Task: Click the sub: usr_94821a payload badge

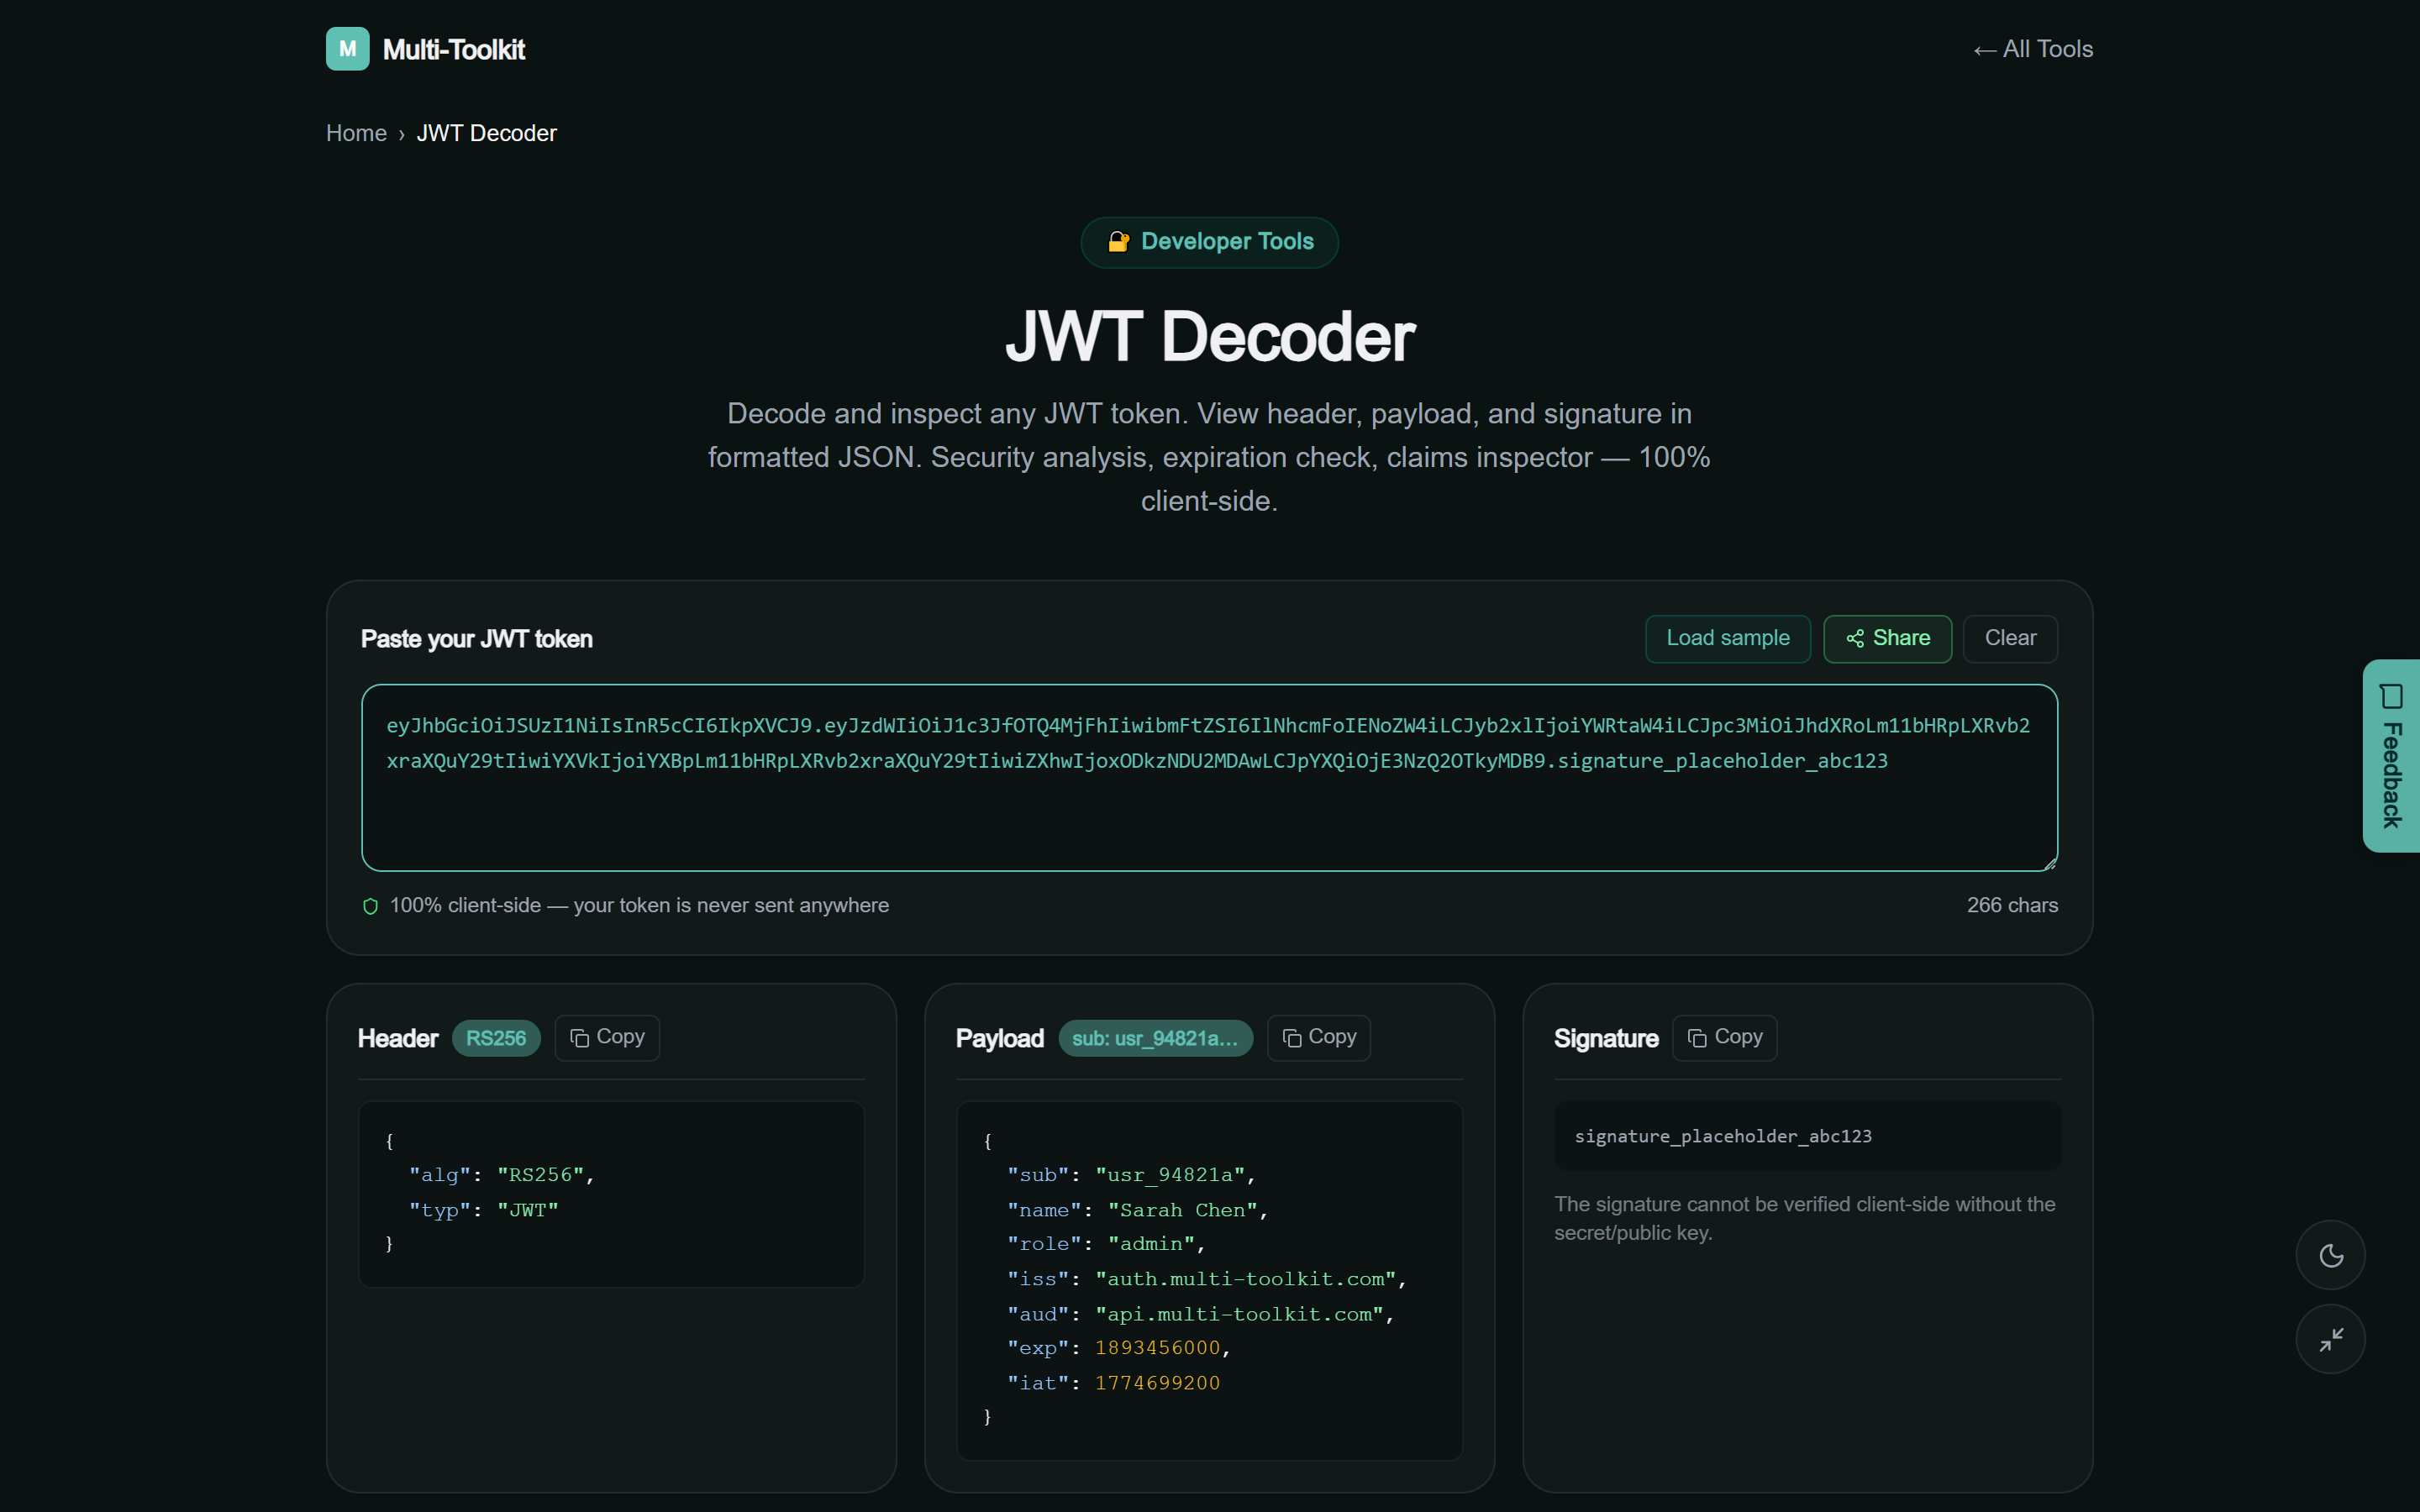Action: click(x=1155, y=1038)
